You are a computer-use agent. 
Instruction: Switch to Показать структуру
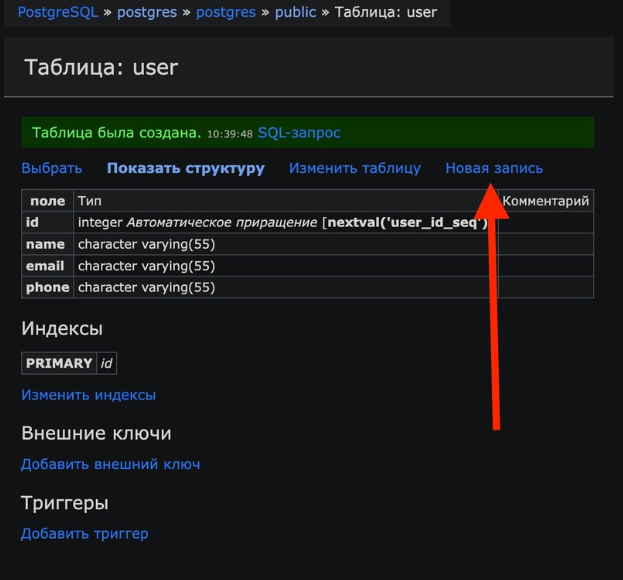click(x=186, y=168)
